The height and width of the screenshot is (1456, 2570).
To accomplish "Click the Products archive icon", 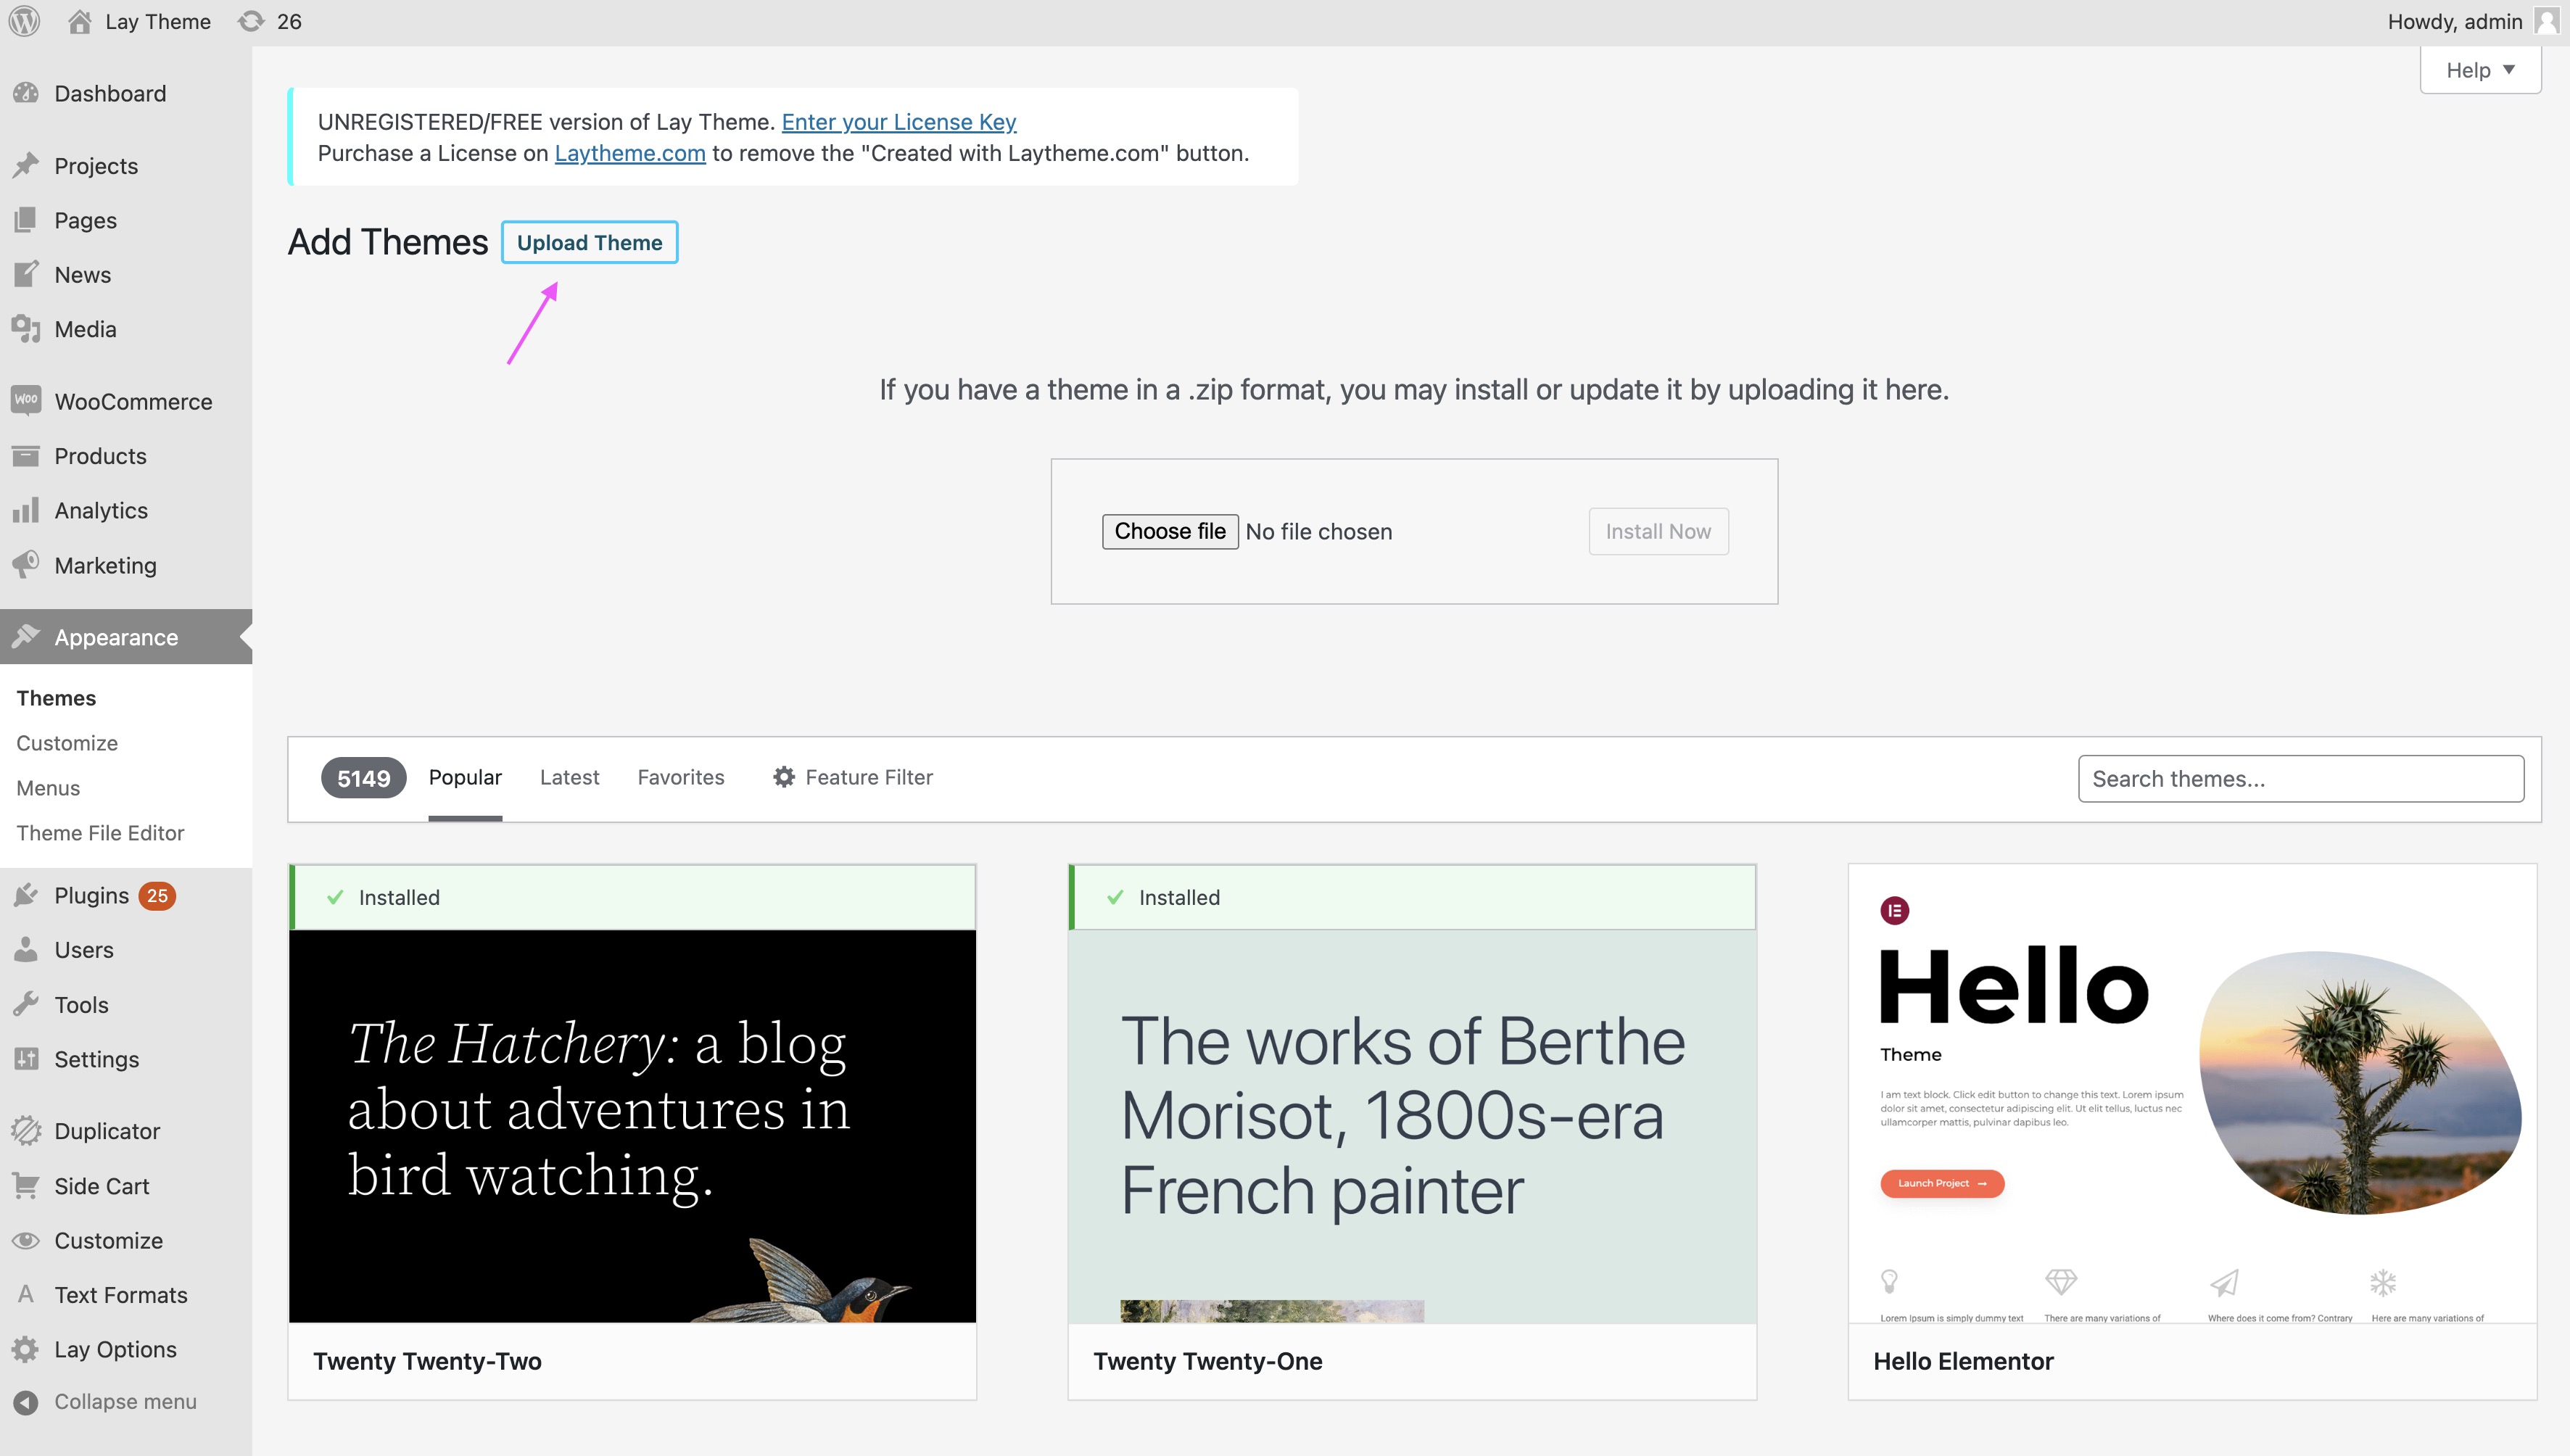I will tap(26, 456).
